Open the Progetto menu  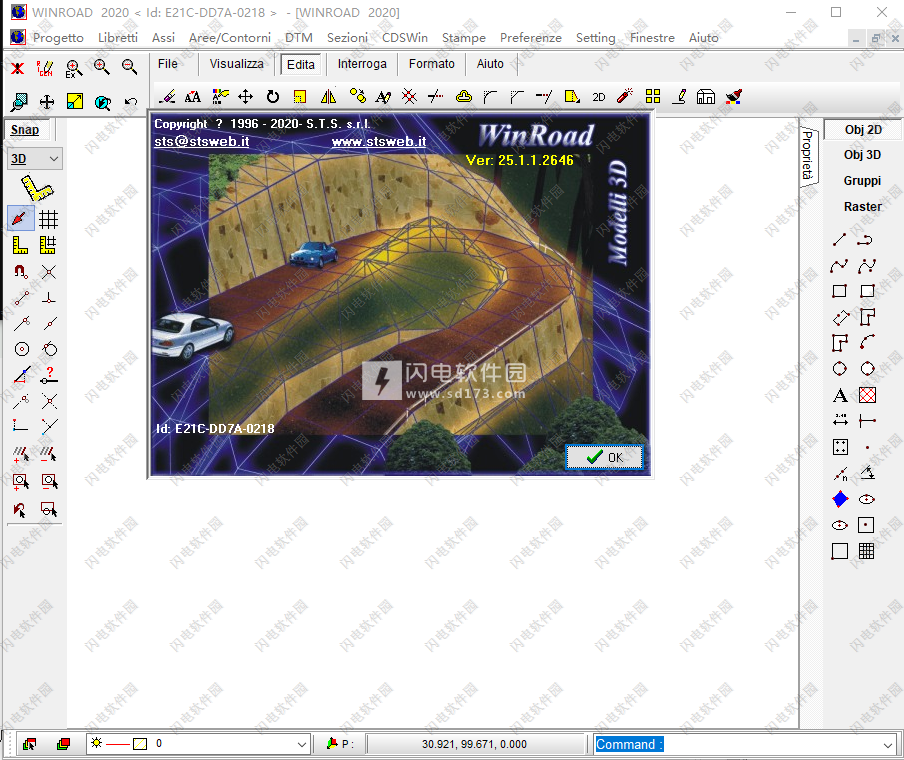[x=58, y=37]
